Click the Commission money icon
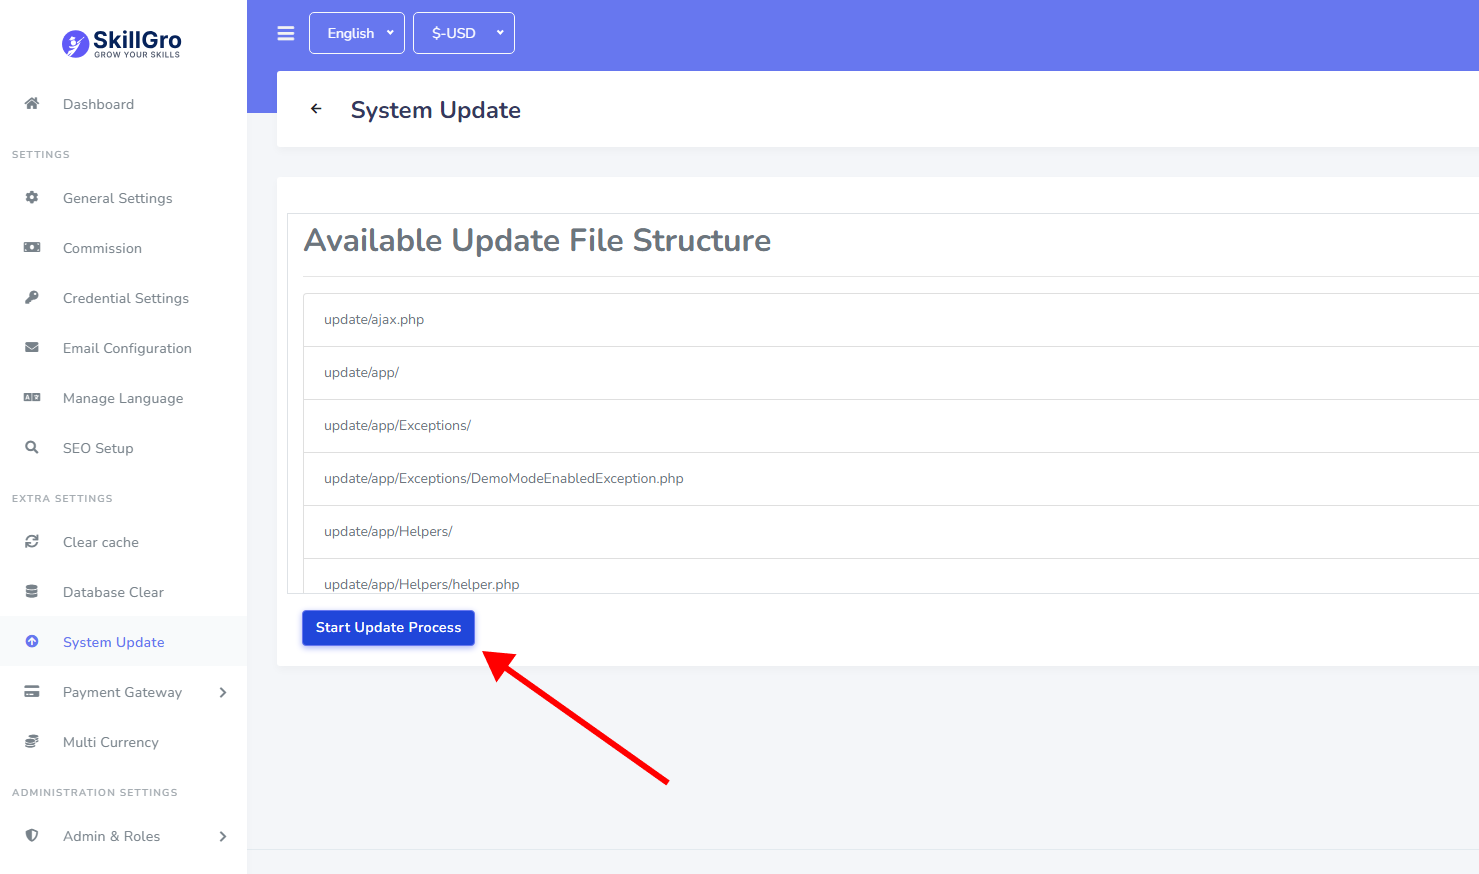 32,248
